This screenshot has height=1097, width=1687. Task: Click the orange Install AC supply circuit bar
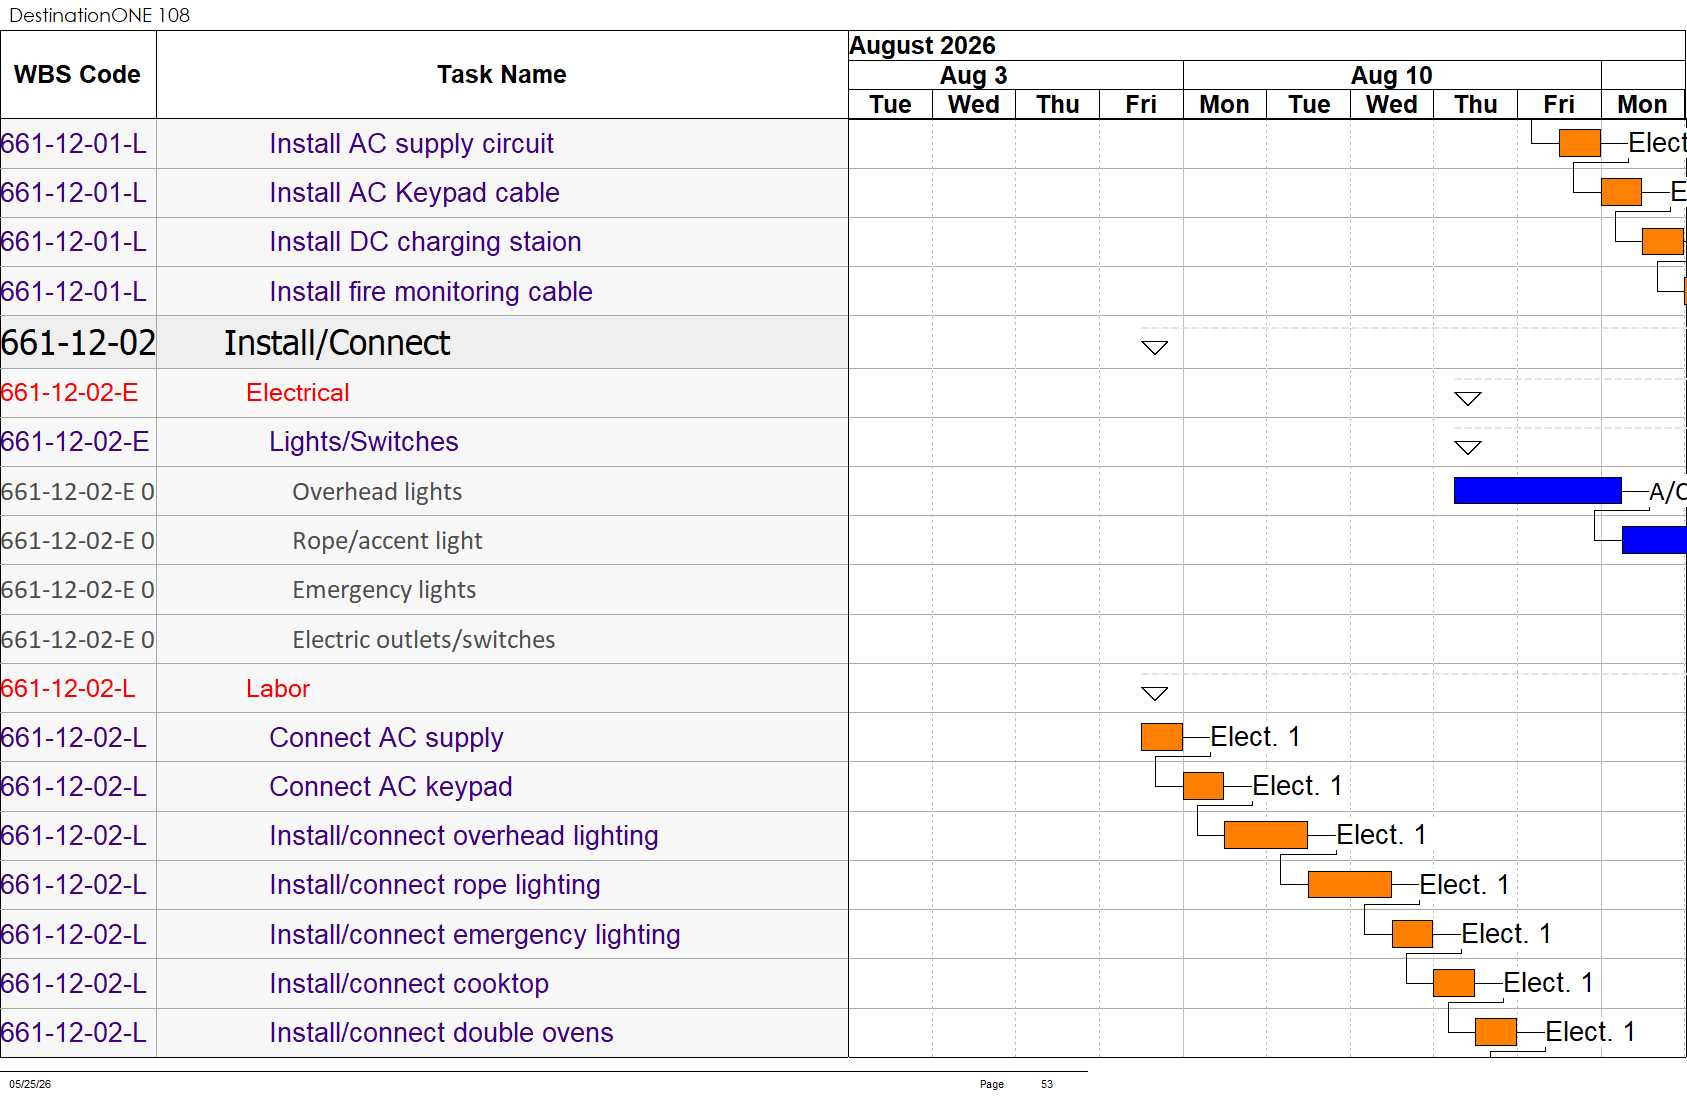(x=1580, y=143)
